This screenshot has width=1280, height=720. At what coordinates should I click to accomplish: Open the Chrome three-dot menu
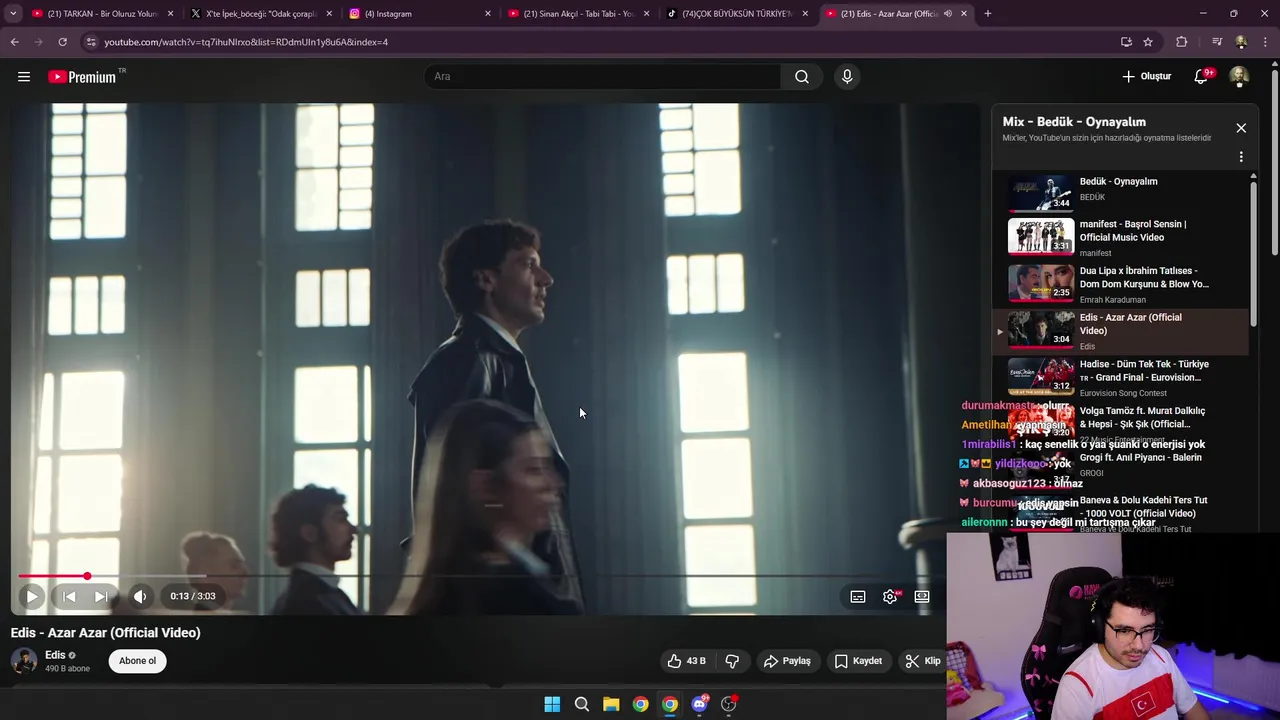coord(1266,42)
